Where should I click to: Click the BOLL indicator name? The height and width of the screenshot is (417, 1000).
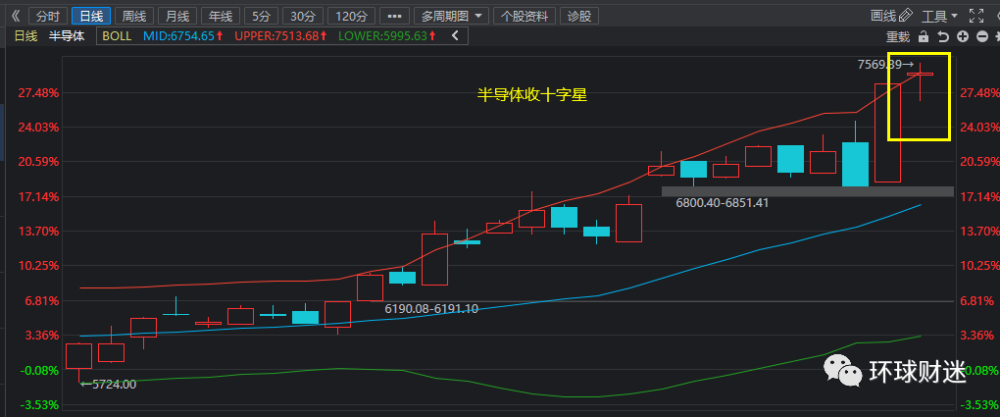point(117,36)
